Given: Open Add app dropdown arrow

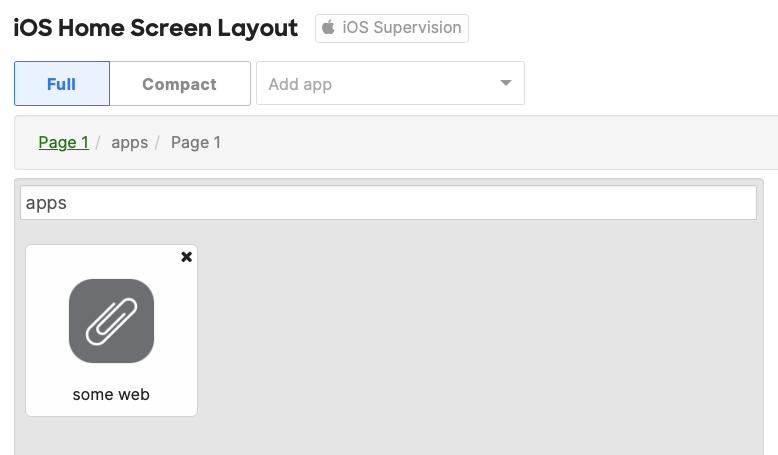Looking at the screenshot, I should (x=506, y=83).
